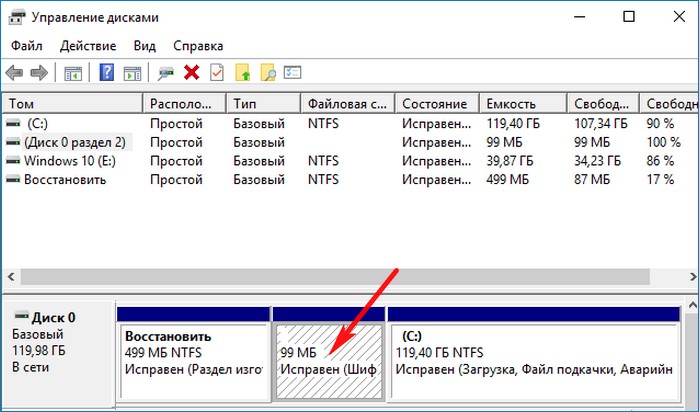Click the 39,87 ГБ capacity cell
The height and width of the screenshot is (412, 699).
[510, 161]
